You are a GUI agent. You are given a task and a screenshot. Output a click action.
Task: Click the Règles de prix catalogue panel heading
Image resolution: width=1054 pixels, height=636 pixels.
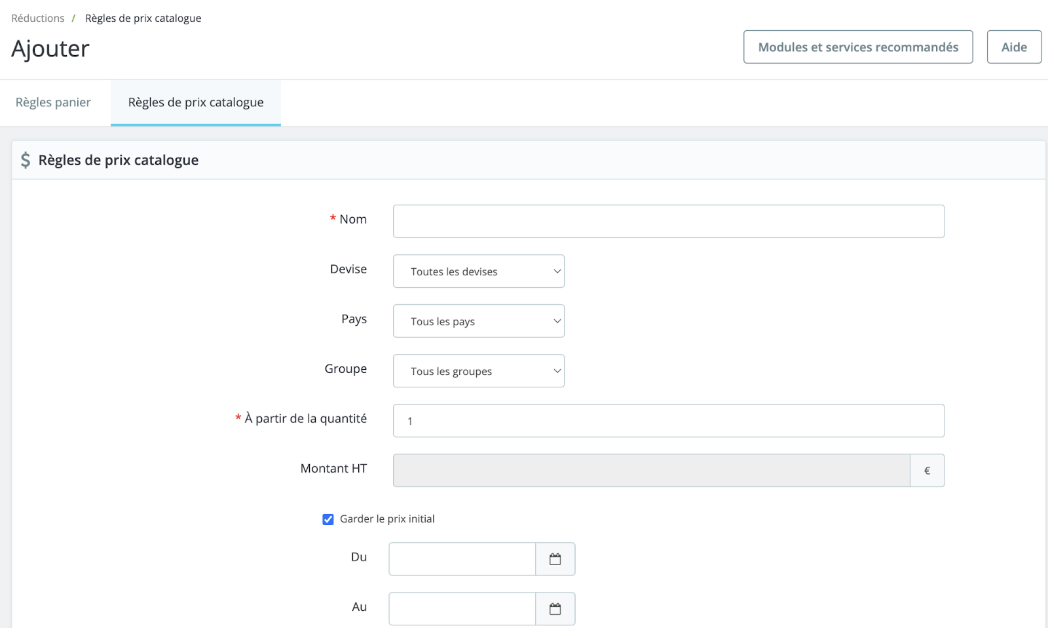click(118, 160)
